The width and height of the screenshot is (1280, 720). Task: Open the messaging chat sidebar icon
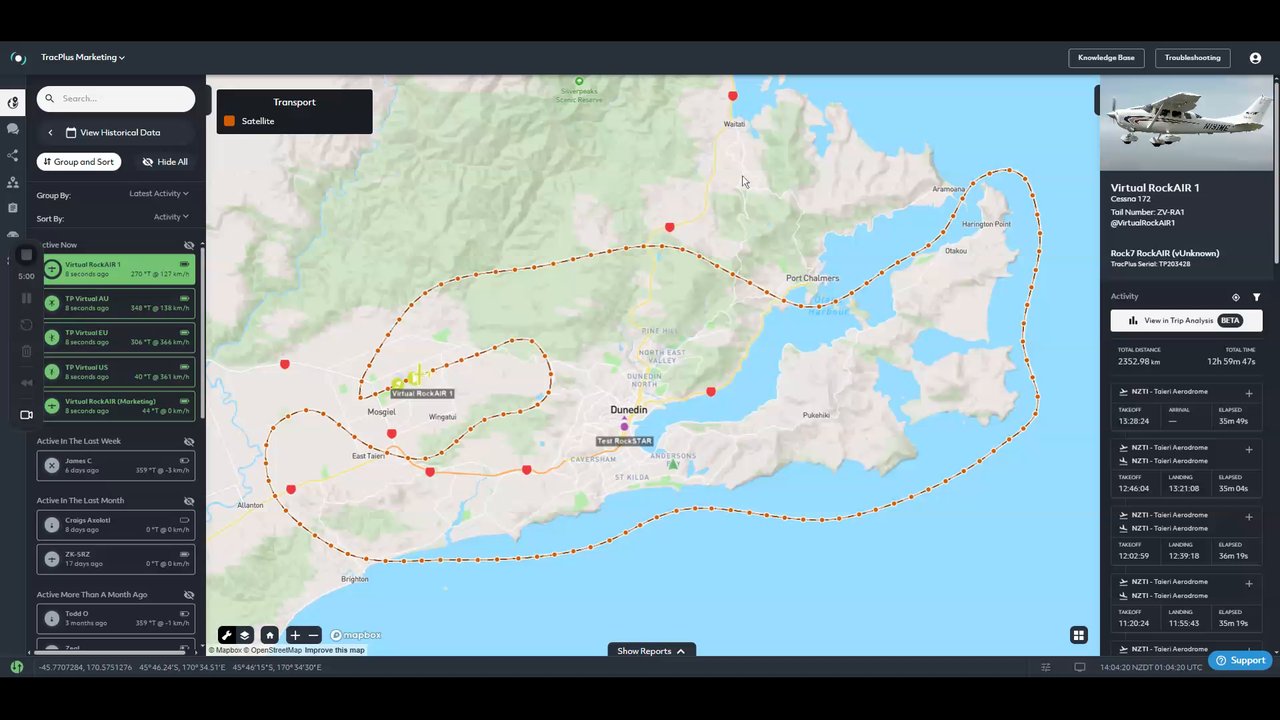point(13,129)
